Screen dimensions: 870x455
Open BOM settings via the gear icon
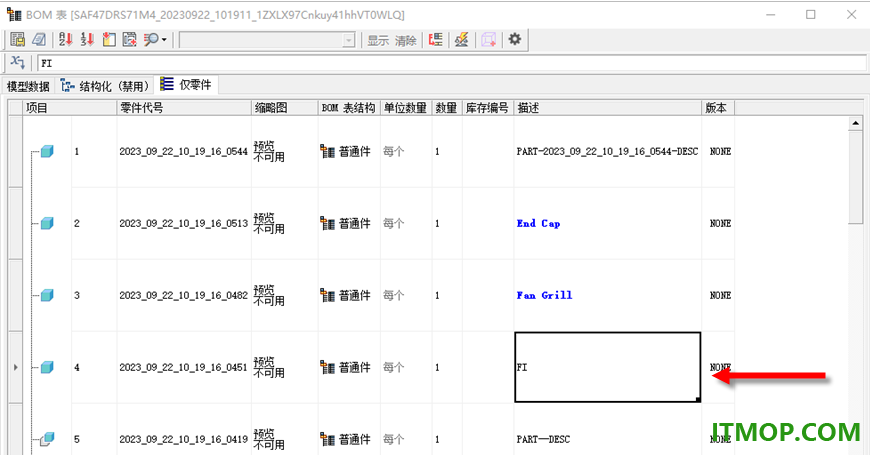point(515,39)
